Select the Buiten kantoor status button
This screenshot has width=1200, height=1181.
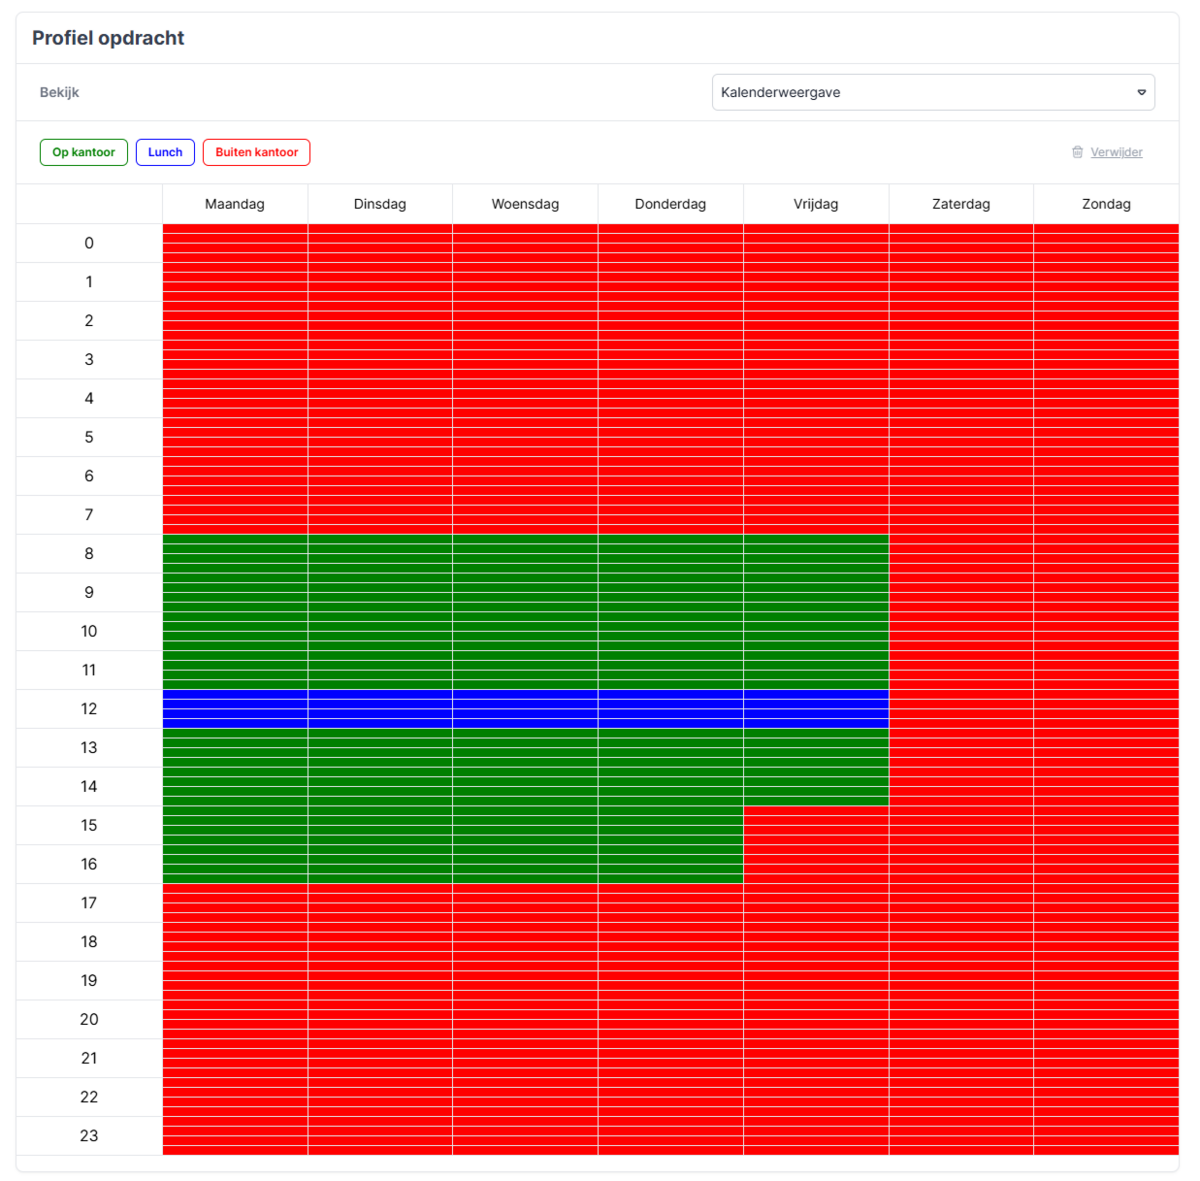[256, 152]
